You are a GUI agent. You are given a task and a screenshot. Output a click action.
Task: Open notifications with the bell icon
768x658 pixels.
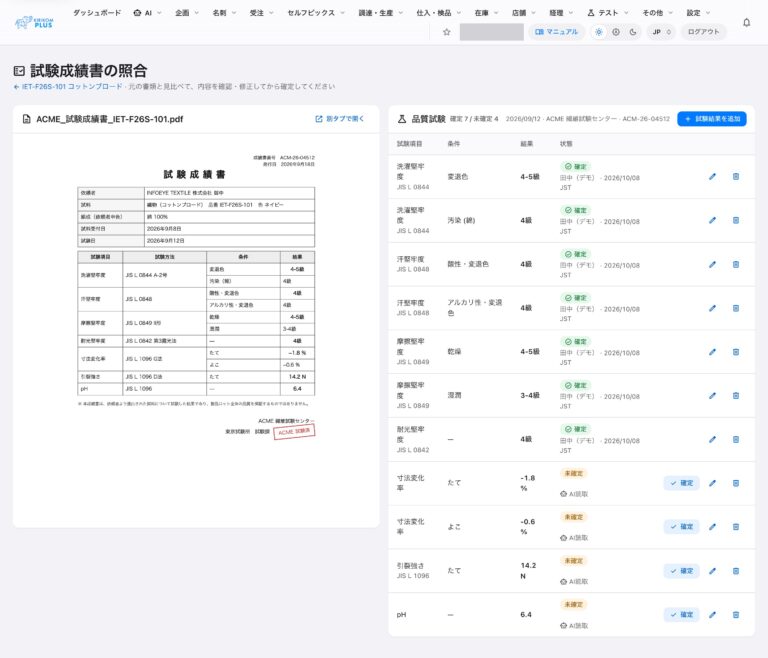click(x=746, y=23)
